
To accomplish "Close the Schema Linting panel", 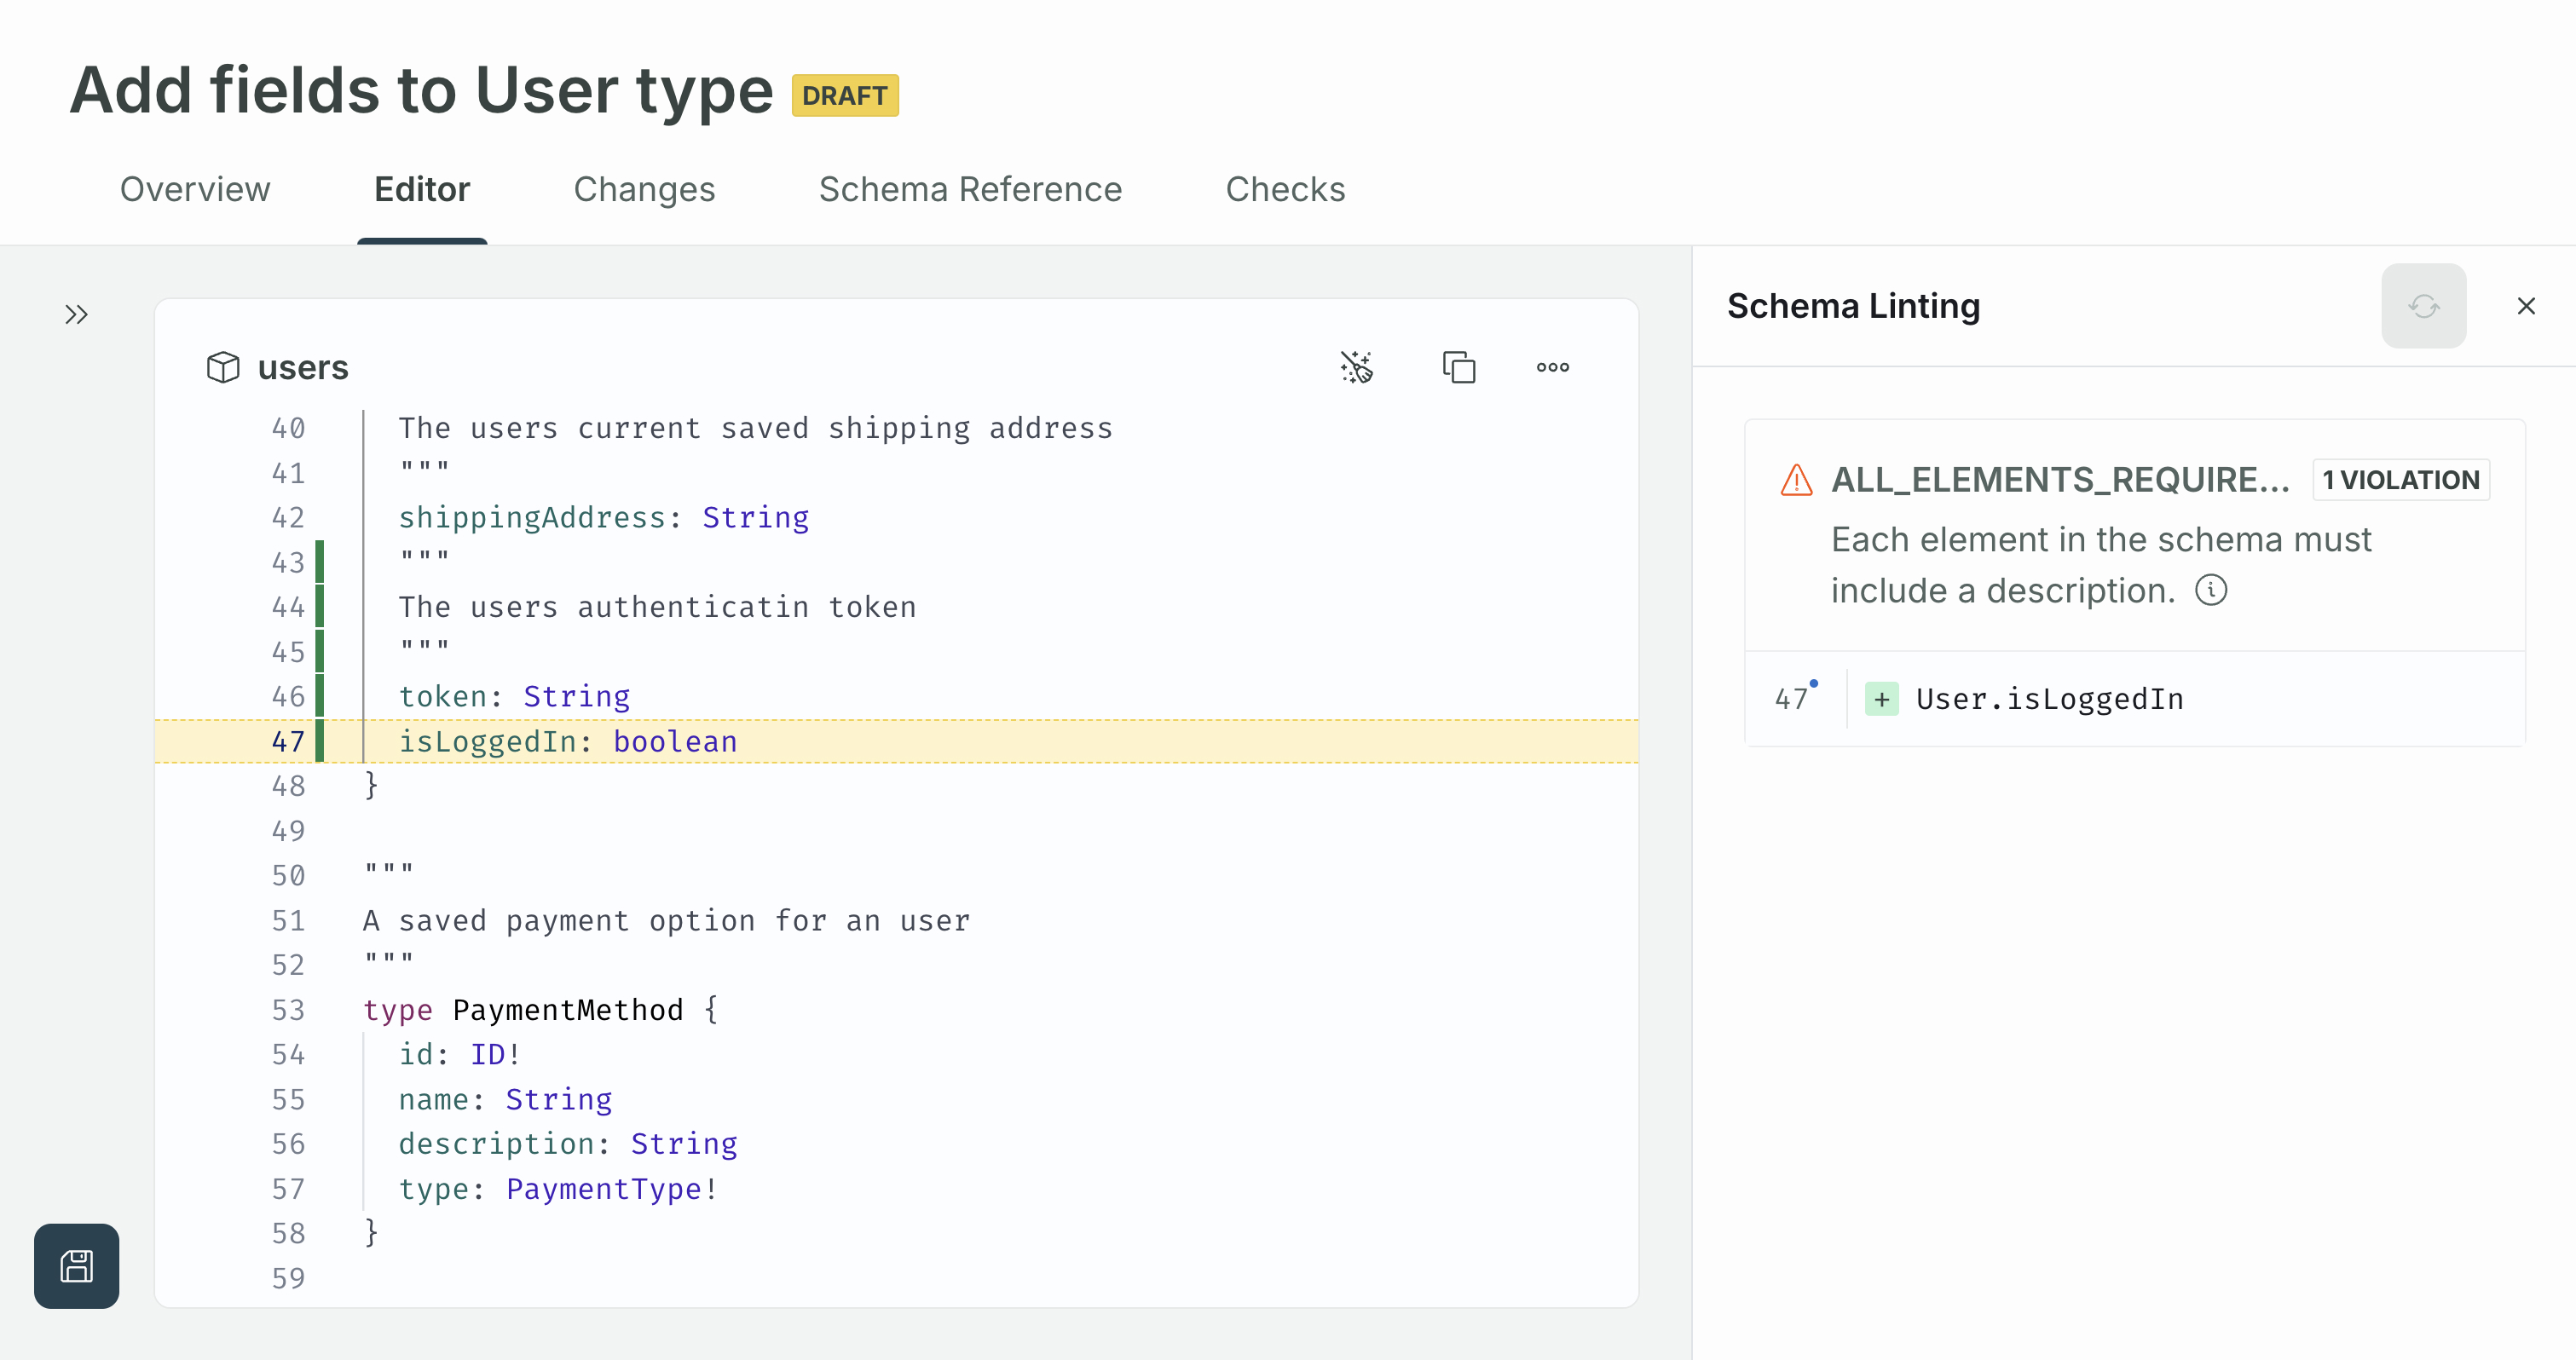I will click(x=2526, y=306).
